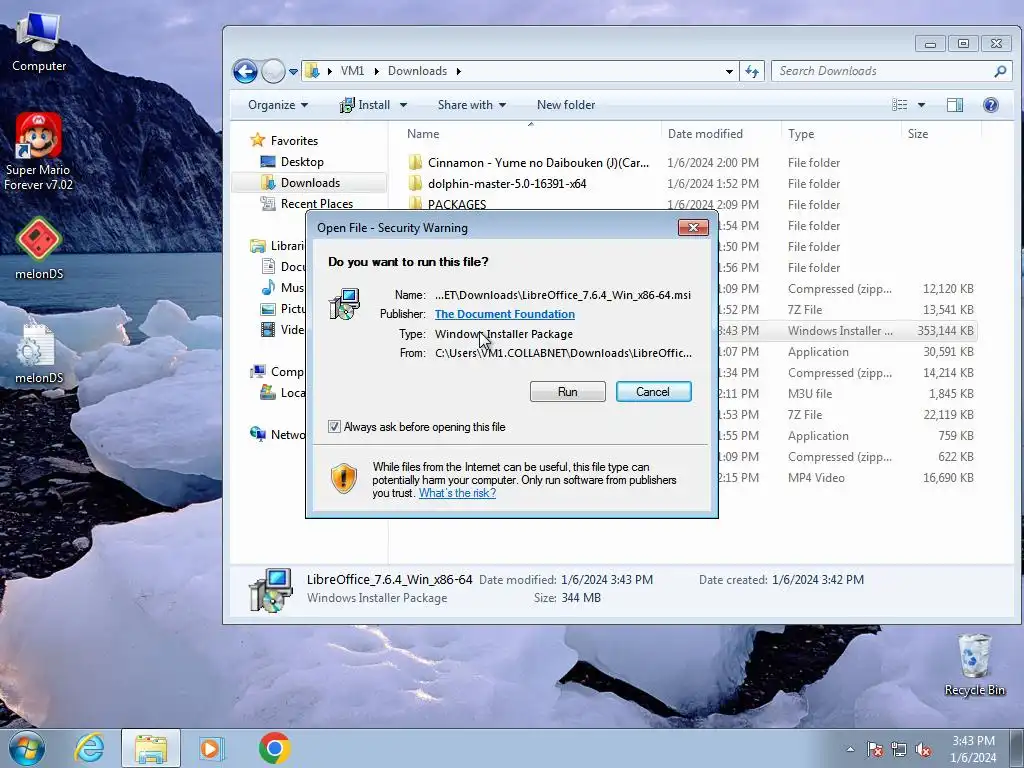Show hidden tray icons arrow
This screenshot has height=768, width=1024.
click(850, 749)
